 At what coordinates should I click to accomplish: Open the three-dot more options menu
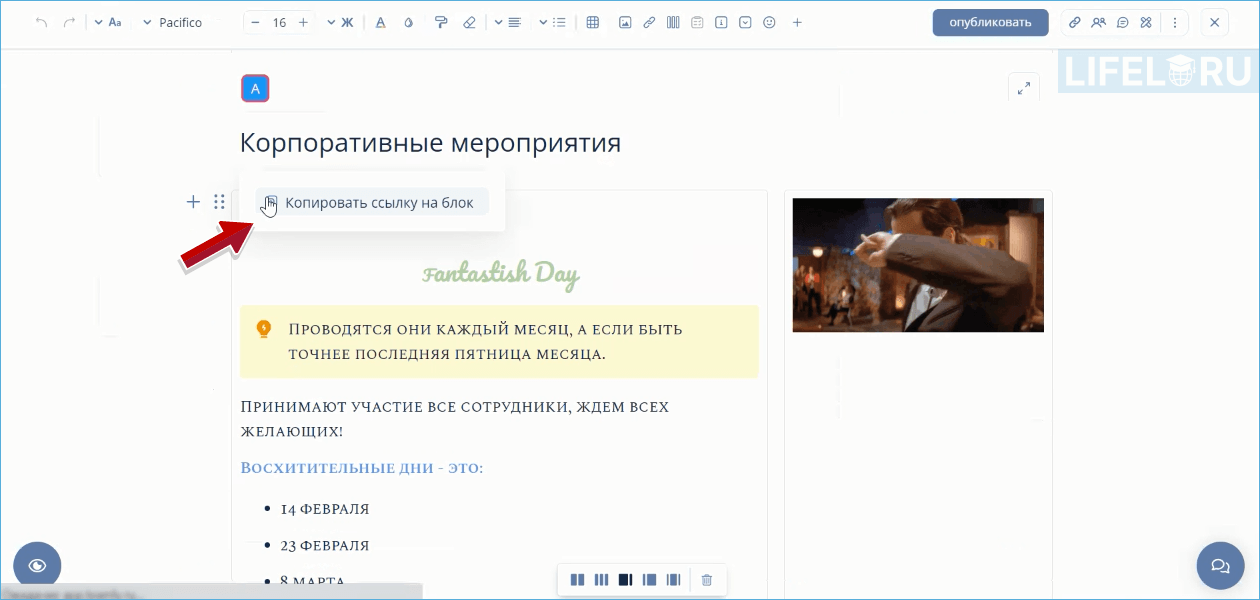pos(1175,22)
